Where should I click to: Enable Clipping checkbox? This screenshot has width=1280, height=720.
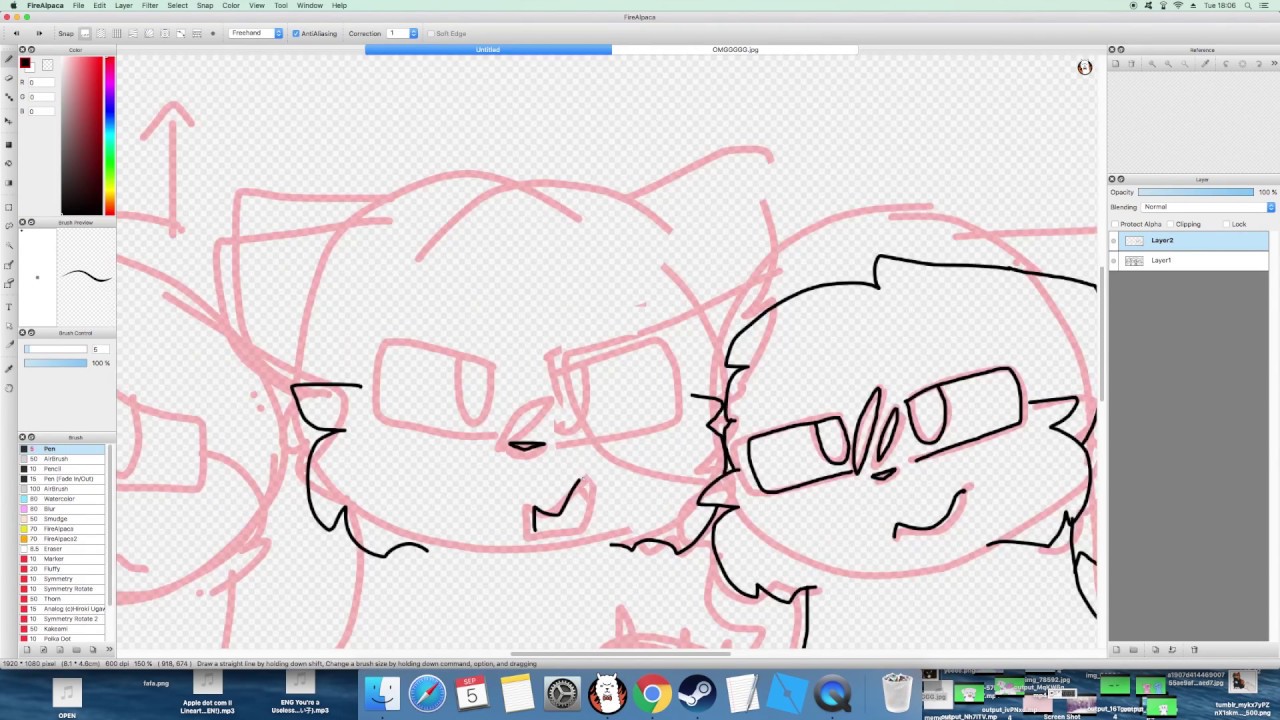(x=1170, y=224)
